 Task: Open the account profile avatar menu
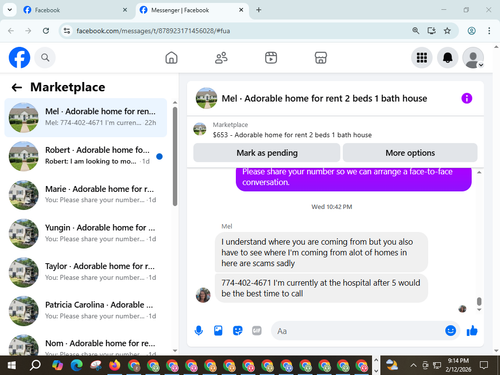[473, 58]
